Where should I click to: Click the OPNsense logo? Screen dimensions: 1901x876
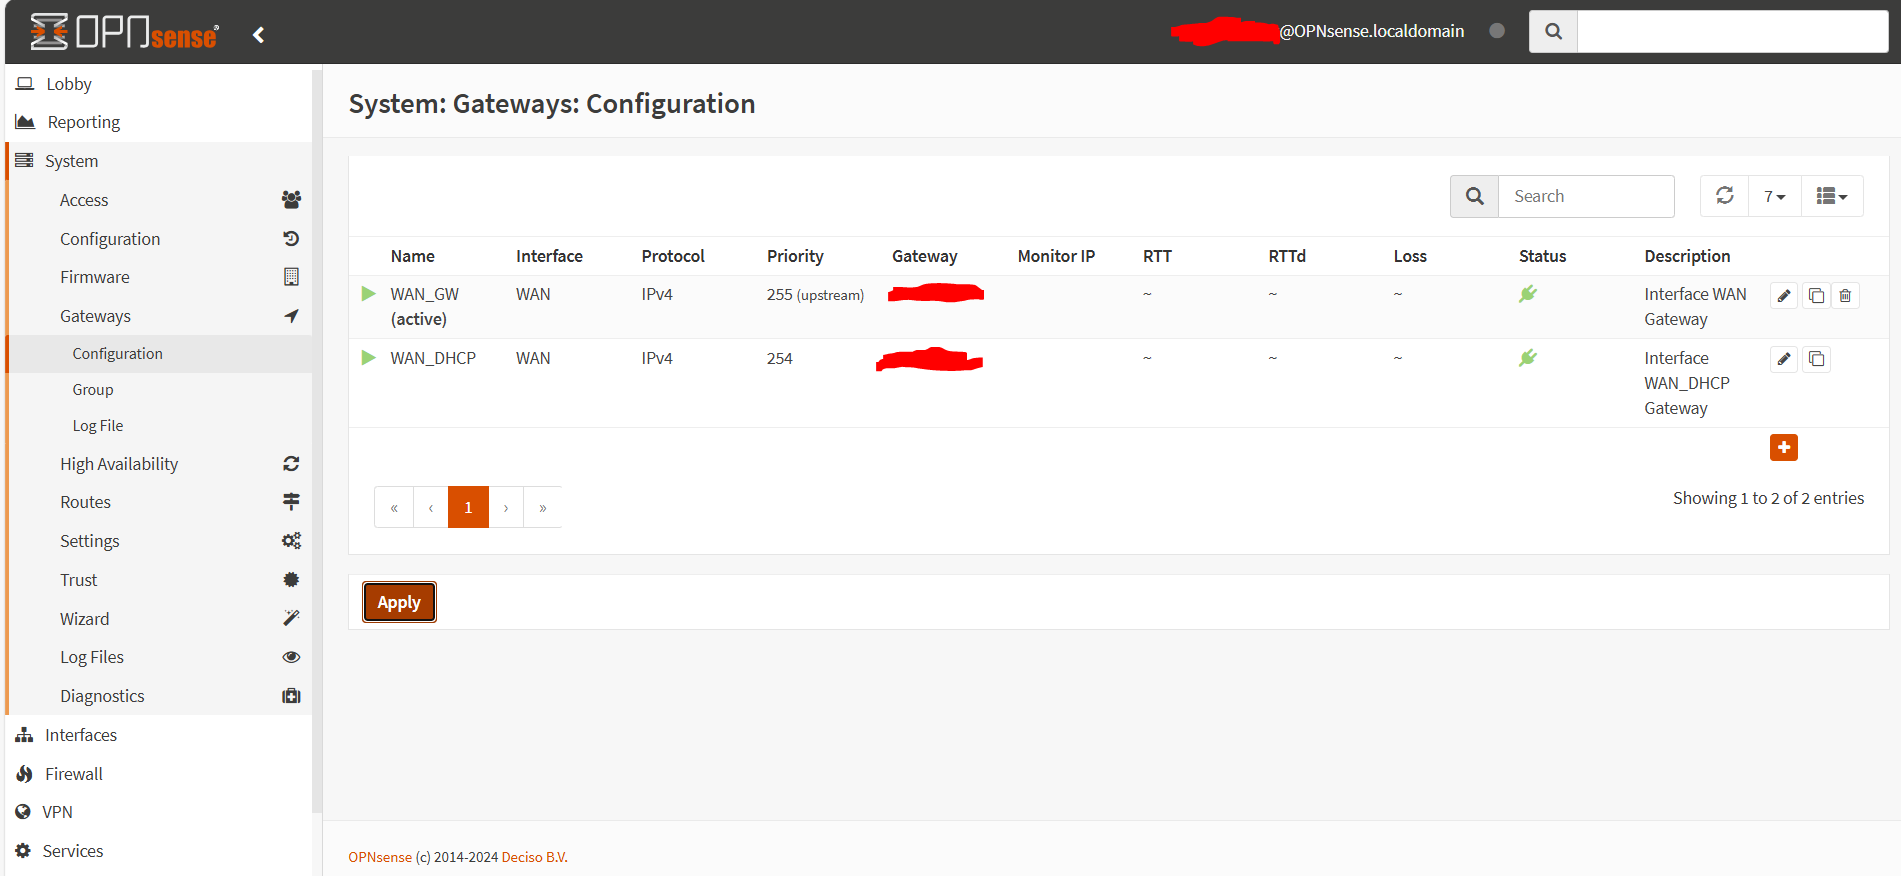[x=124, y=32]
